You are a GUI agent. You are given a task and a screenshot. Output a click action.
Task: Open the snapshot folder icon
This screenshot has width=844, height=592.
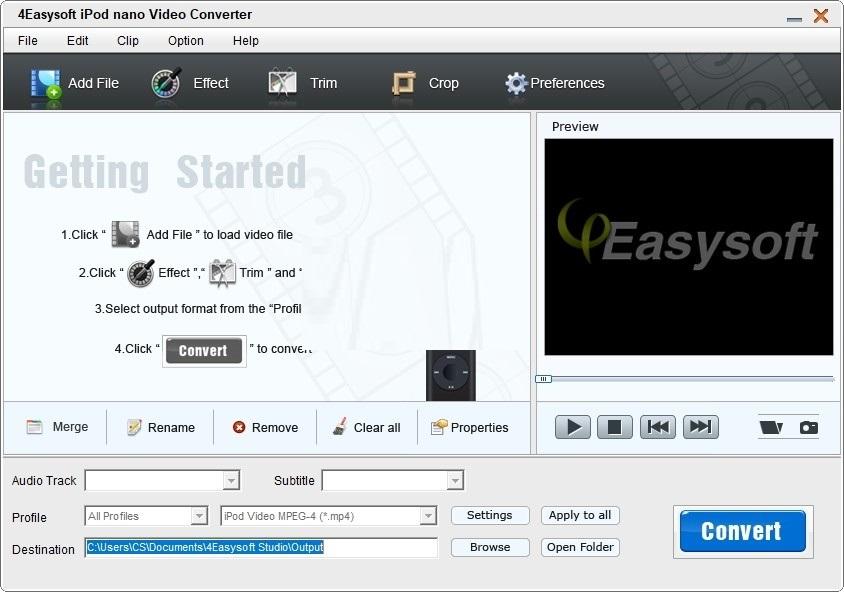click(771, 427)
